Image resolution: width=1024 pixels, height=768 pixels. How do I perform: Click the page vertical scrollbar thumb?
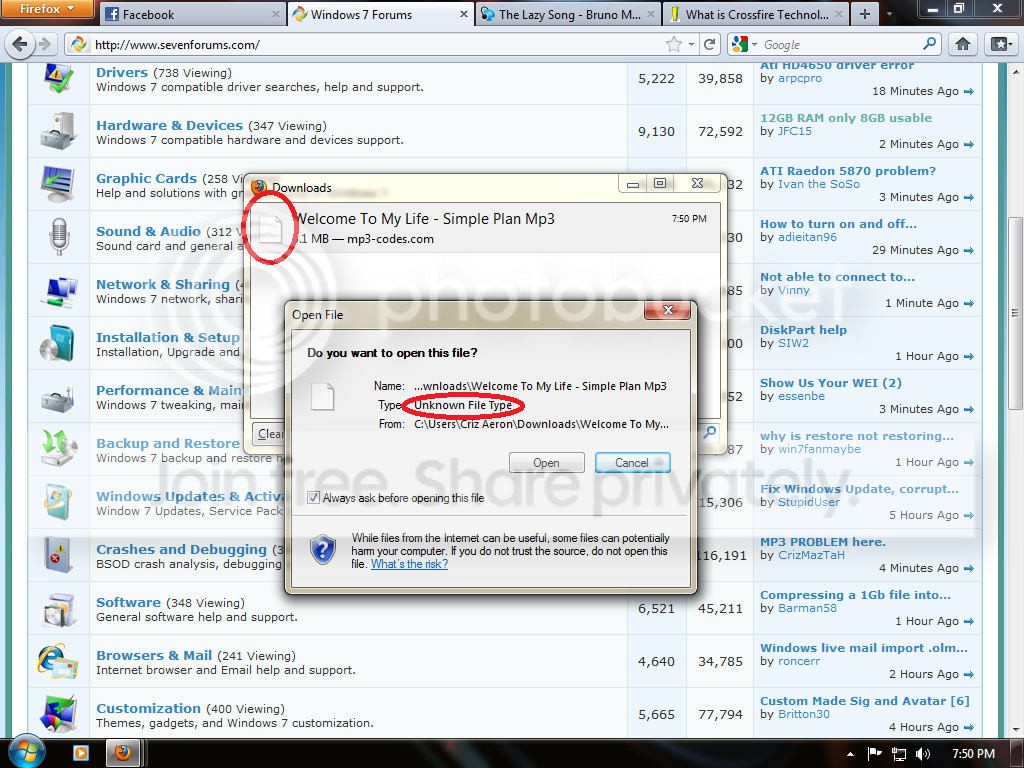click(1016, 313)
